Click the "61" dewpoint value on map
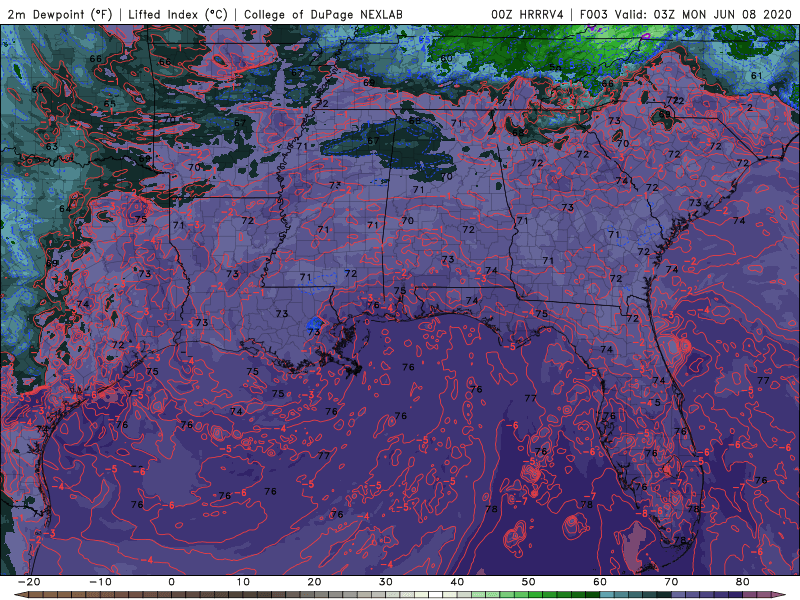The image size is (800, 600). [x=757, y=76]
